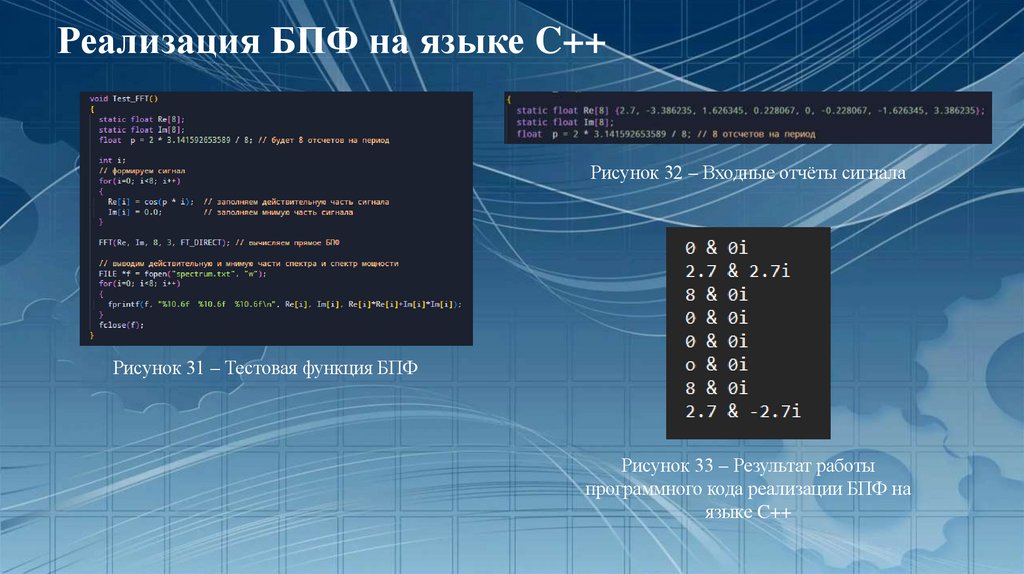Click the caption starting "Рисунок 33 – Результат работы"
The width and height of the screenshot is (1024, 574).
(748, 488)
